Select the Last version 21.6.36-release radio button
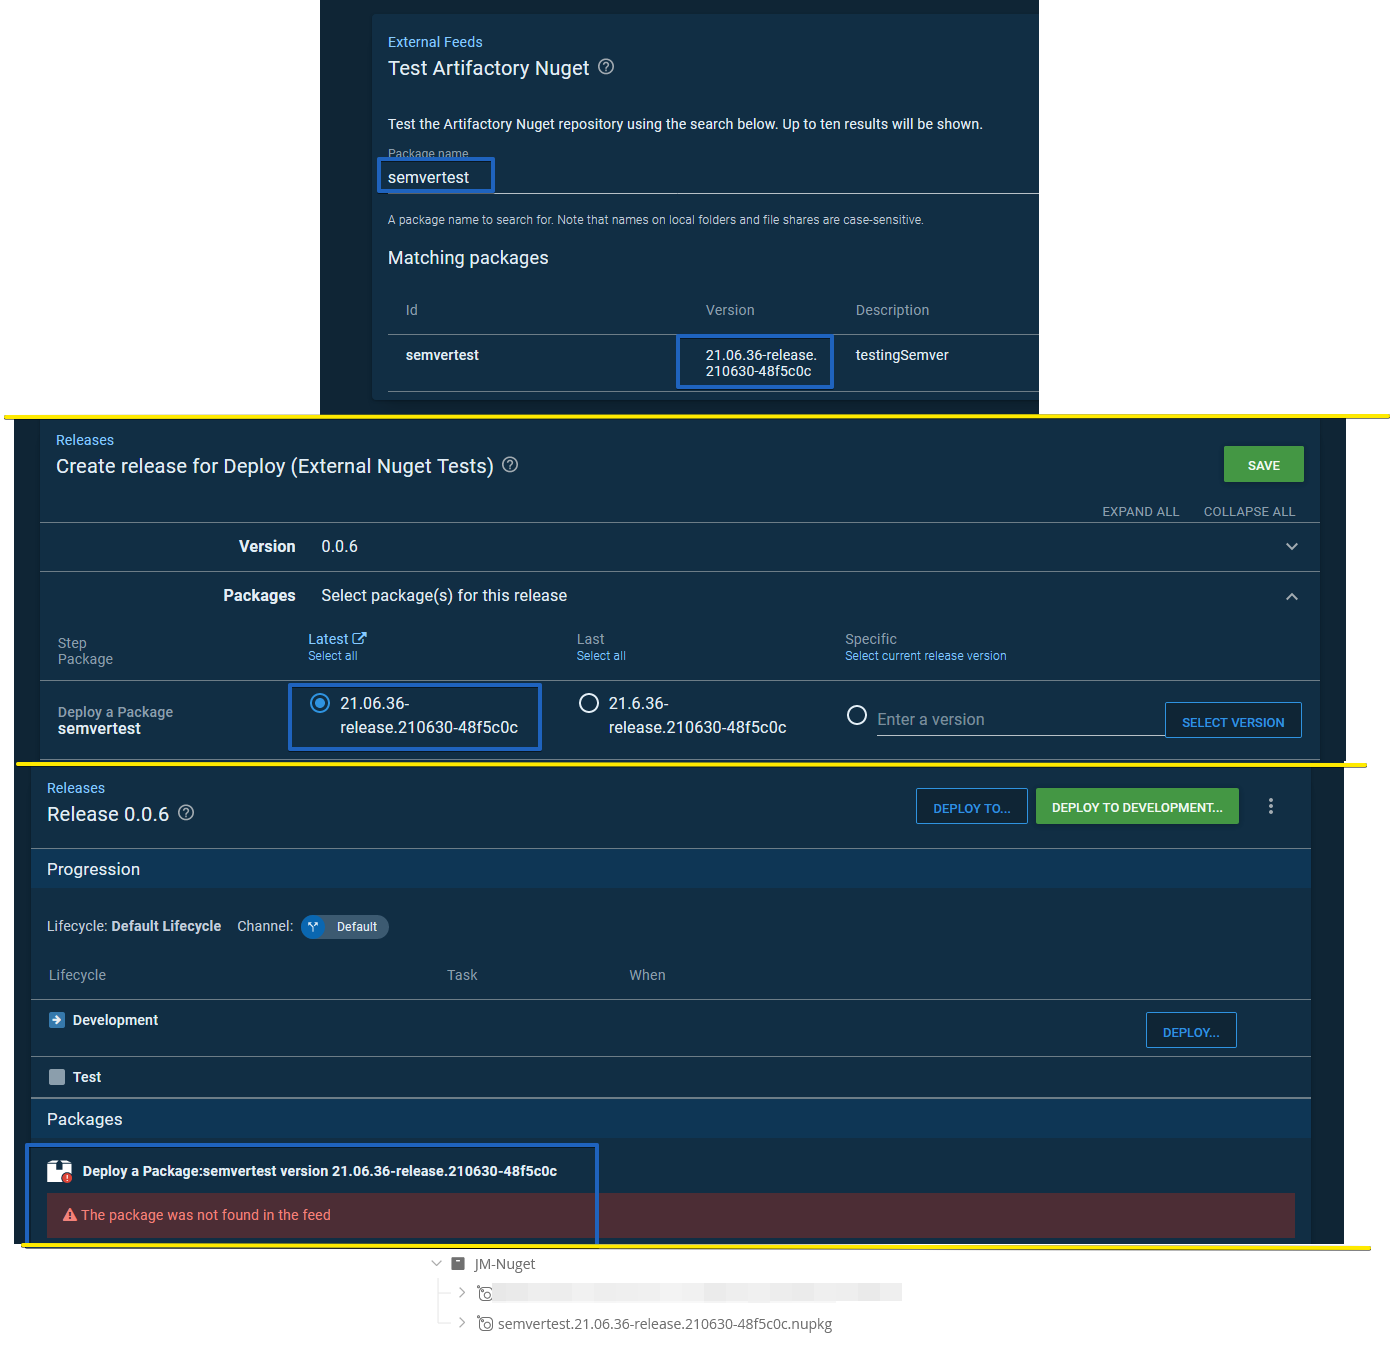The image size is (1395, 1345). 588,703
